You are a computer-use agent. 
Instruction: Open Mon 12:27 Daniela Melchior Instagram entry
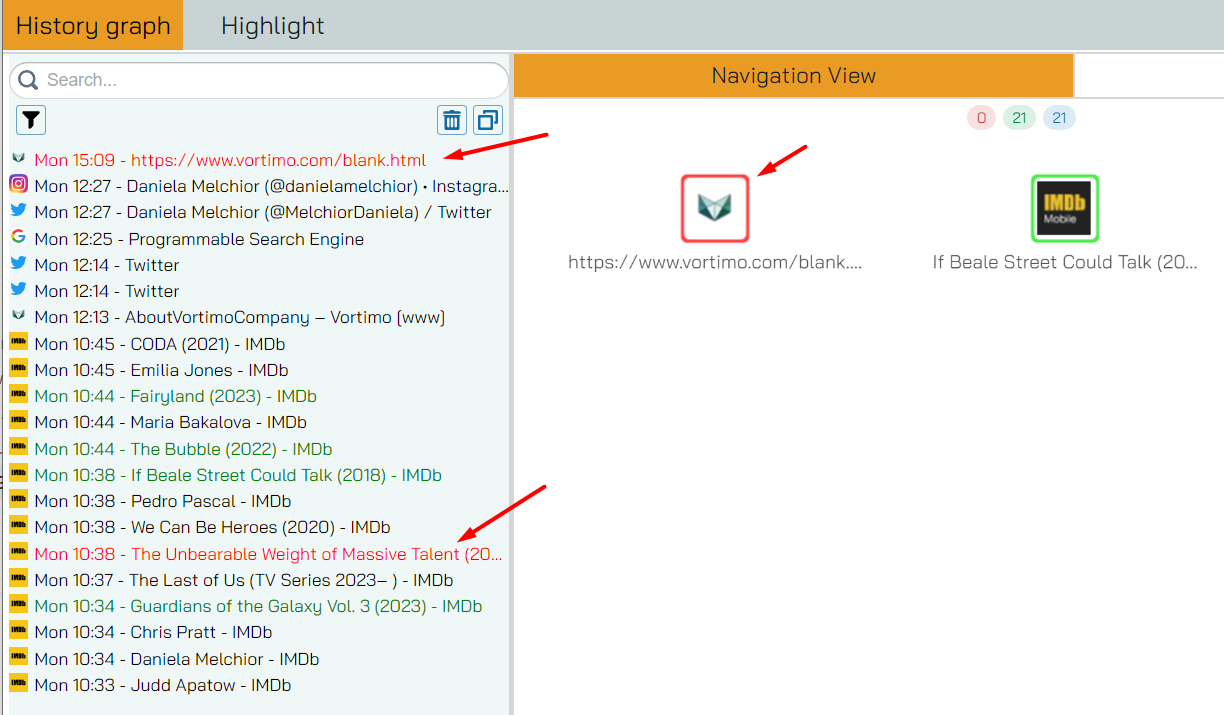(x=271, y=186)
